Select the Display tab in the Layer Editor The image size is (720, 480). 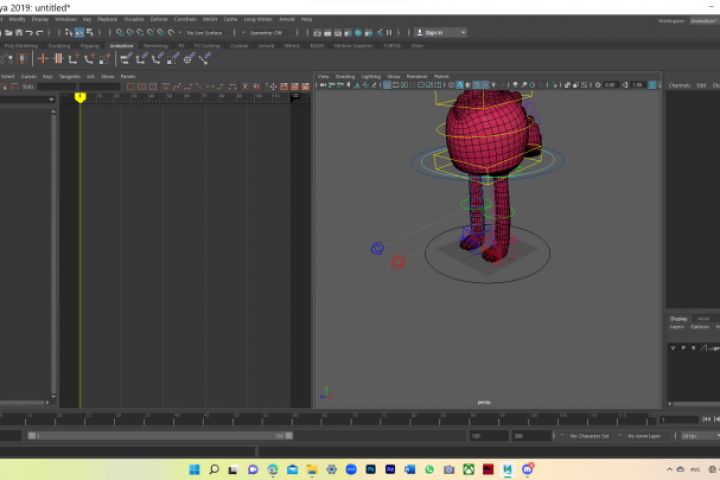pyautogui.click(x=679, y=318)
